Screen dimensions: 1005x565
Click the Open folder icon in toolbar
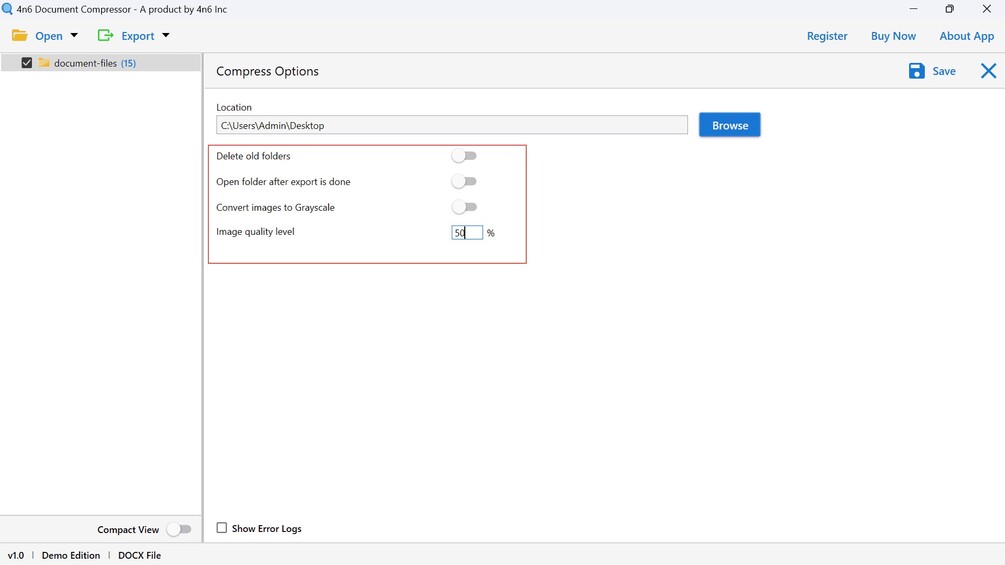(20, 36)
